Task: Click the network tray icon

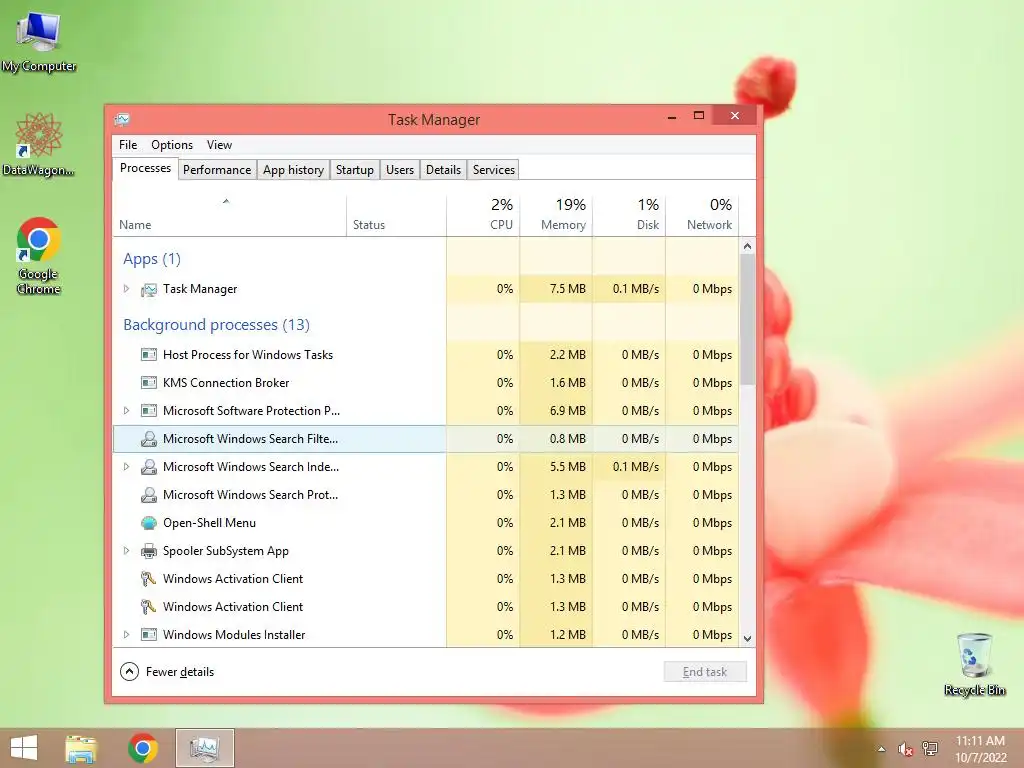Action: 930,749
